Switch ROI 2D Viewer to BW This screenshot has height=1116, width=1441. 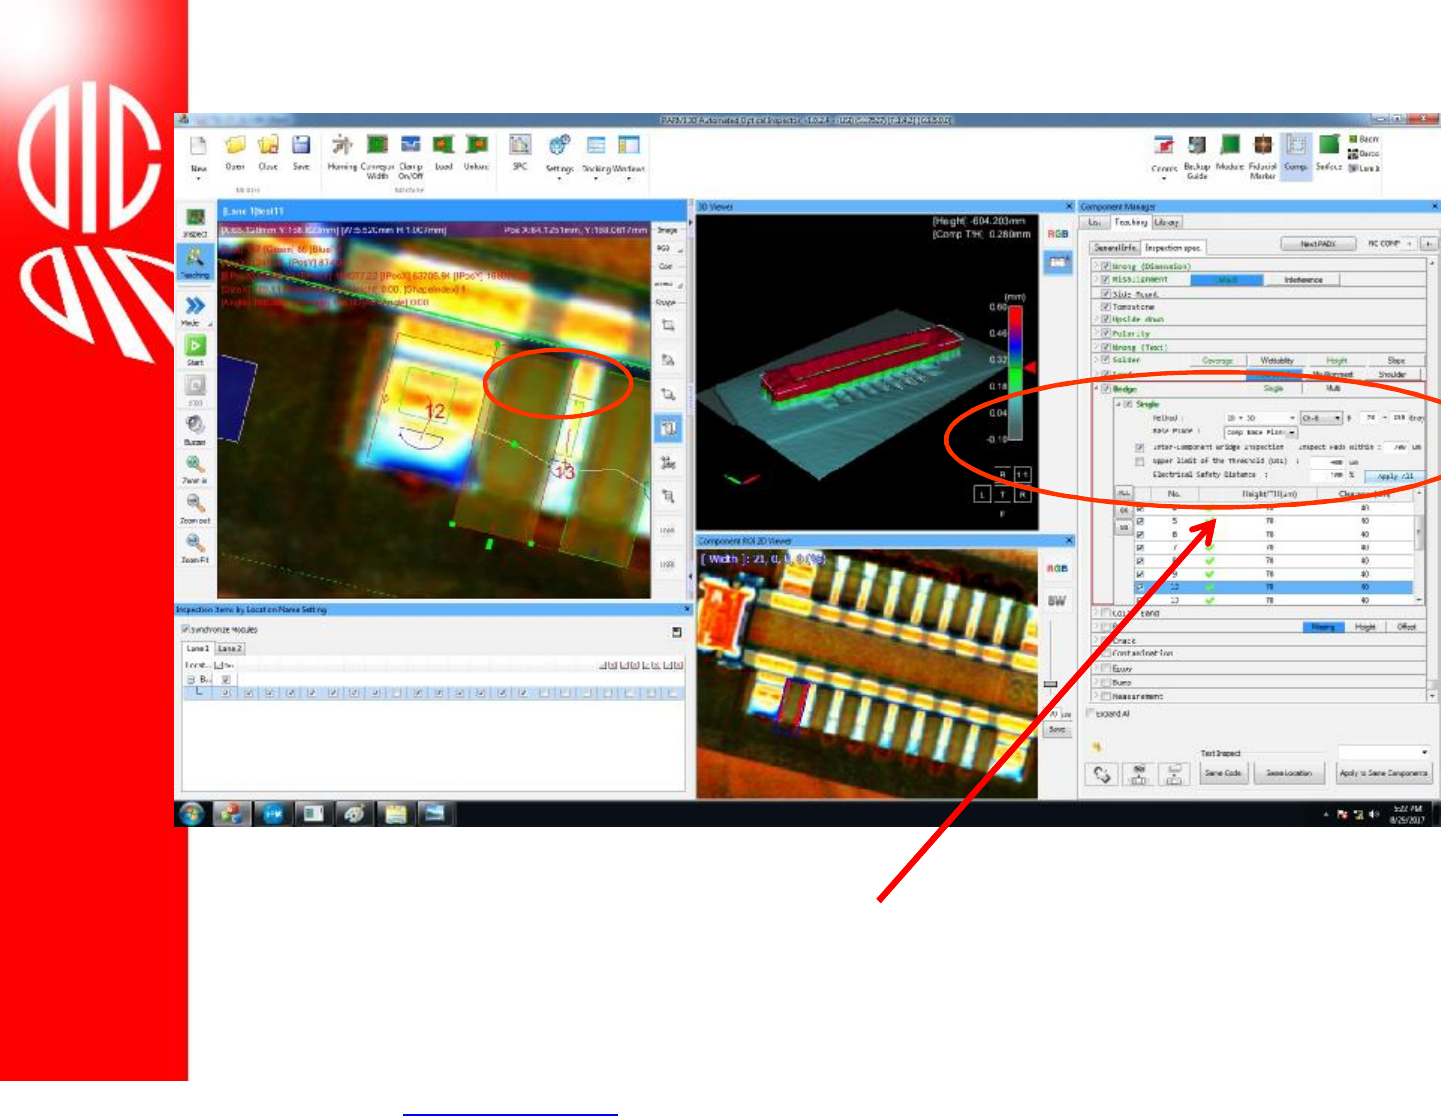(1057, 601)
